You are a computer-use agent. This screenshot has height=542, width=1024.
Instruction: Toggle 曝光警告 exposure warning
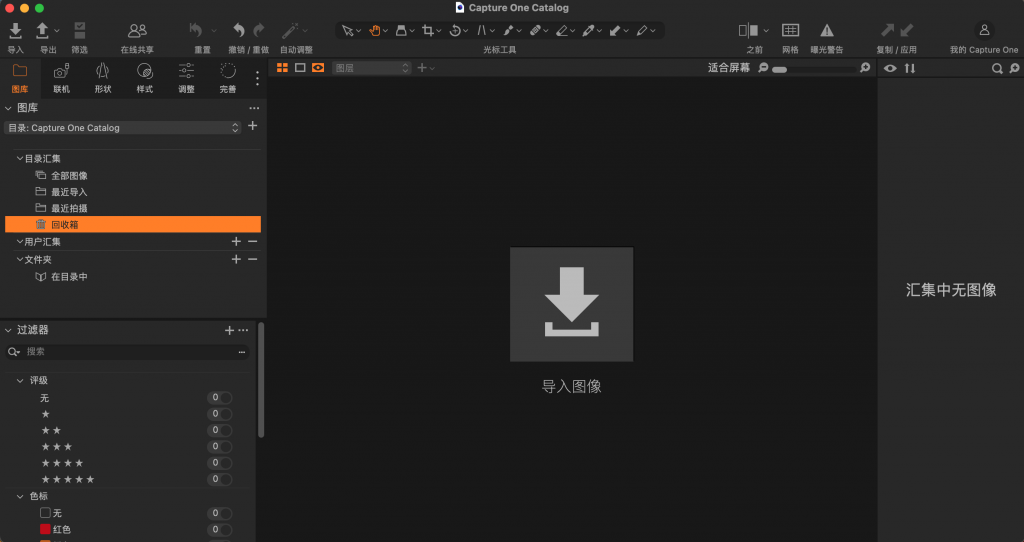[x=827, y=30]
